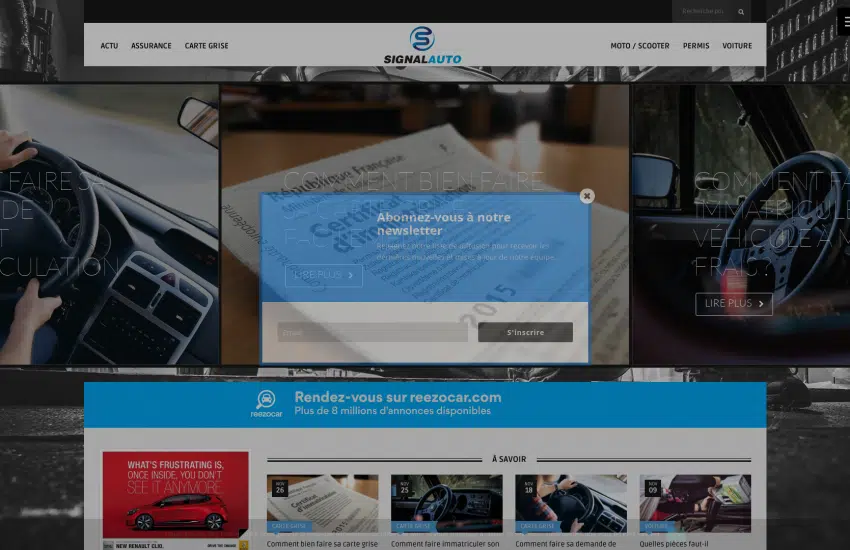This screenshot has height=550, width=850.
Task: Open 'Comment faire immatriculer son' article link
Action: (x=445, y=543)
